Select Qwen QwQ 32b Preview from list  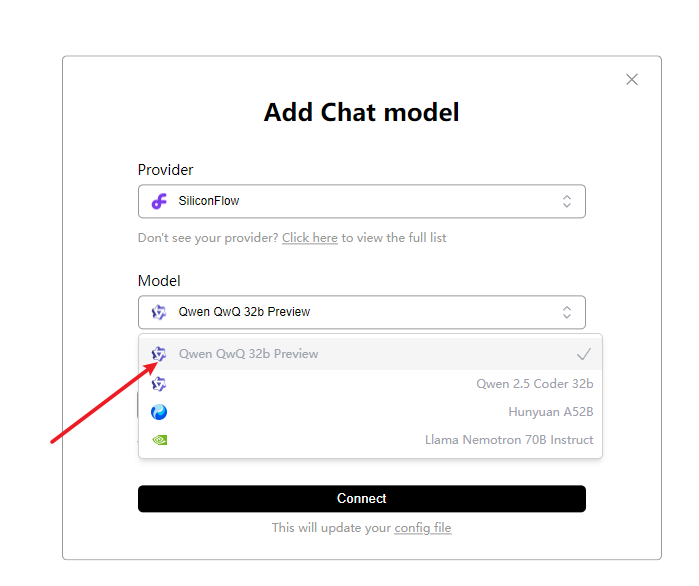click(248, 354)
